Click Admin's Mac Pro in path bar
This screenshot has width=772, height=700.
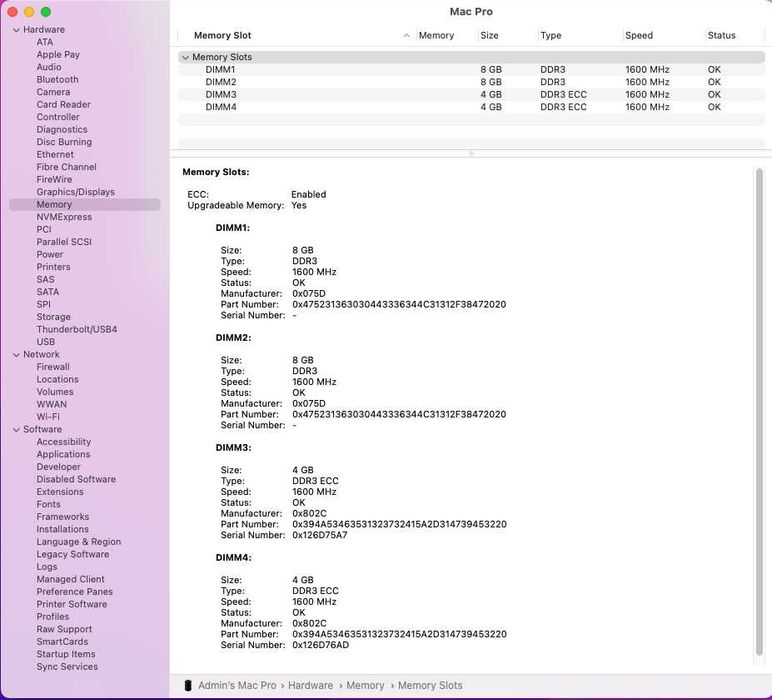click(x=237, y=685)
